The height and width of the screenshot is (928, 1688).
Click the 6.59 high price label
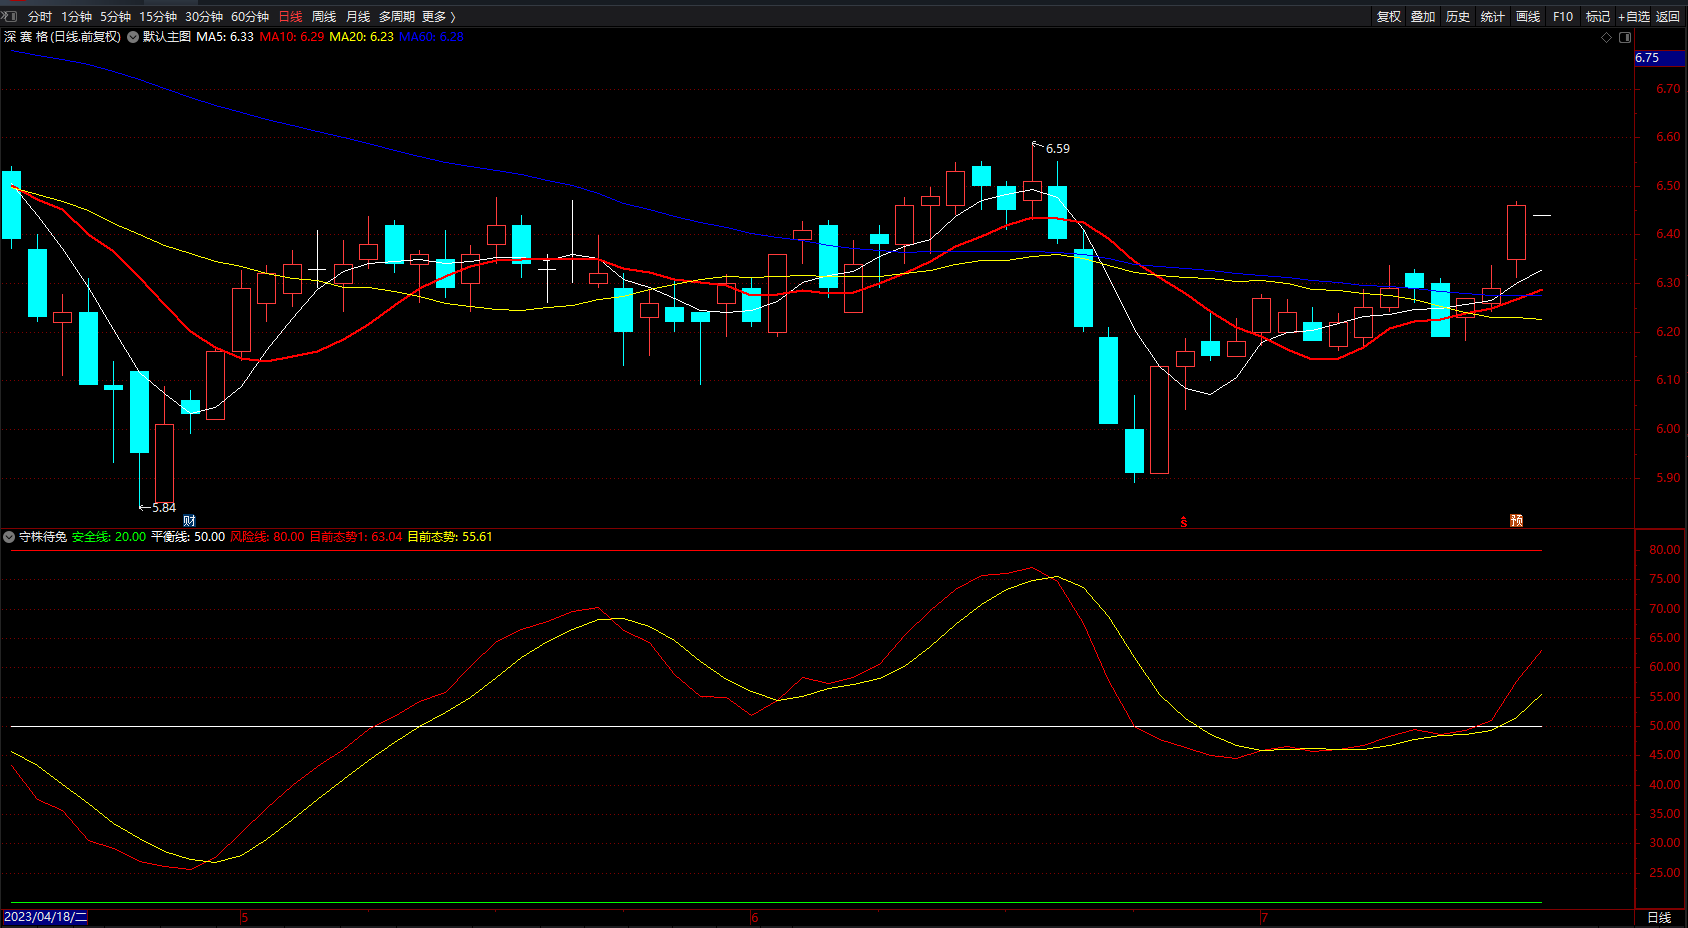pos(1058,149)
